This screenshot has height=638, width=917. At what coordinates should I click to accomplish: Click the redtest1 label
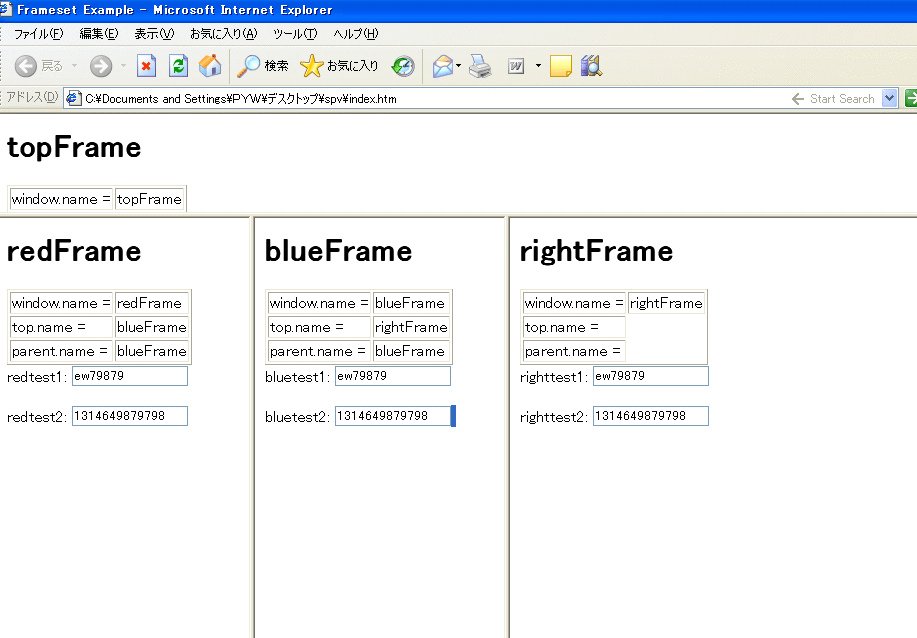tap(37, 377)
